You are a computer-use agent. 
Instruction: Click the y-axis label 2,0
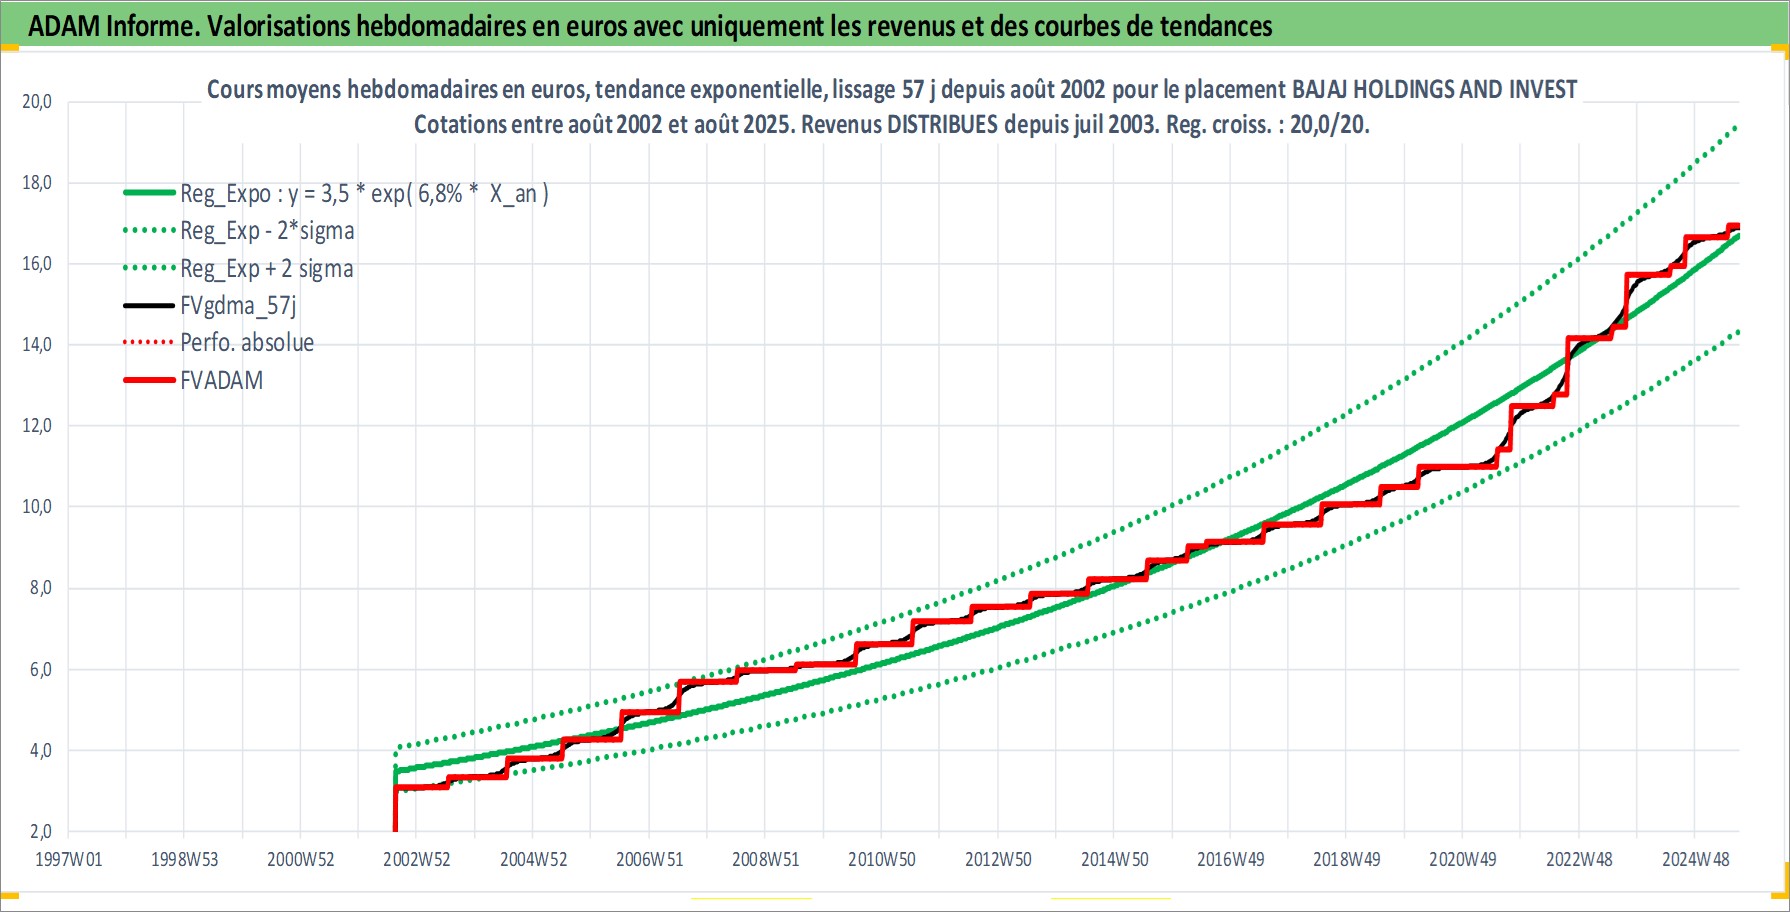[x=41, y=832]
